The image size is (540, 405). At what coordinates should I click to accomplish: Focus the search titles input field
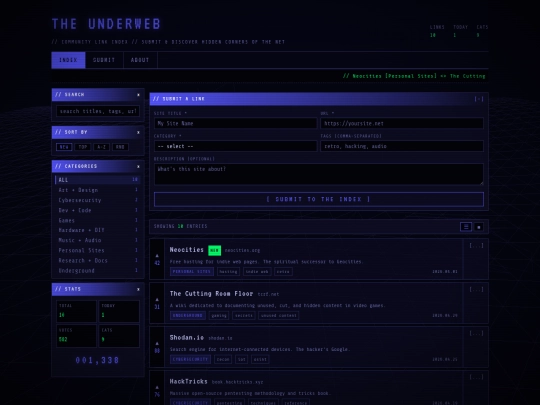(x=98, y=111)
